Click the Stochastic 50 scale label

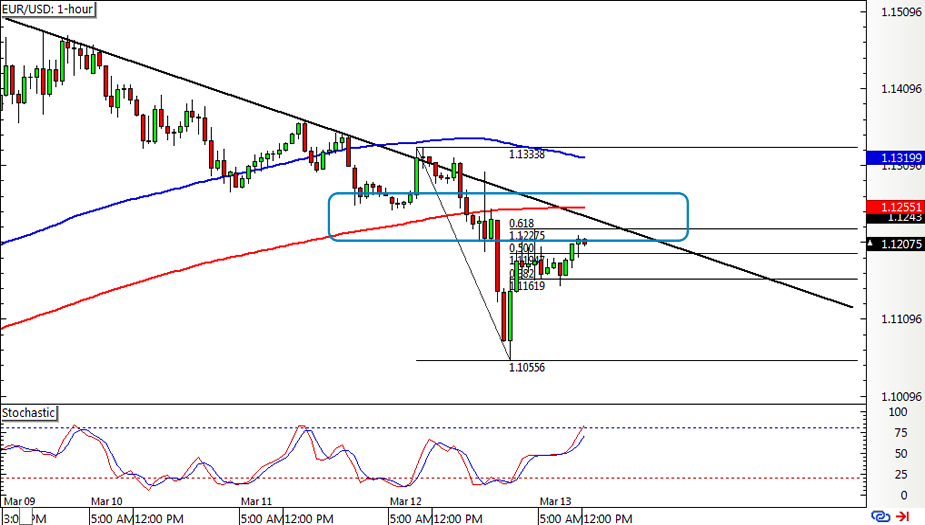(900, 454)
